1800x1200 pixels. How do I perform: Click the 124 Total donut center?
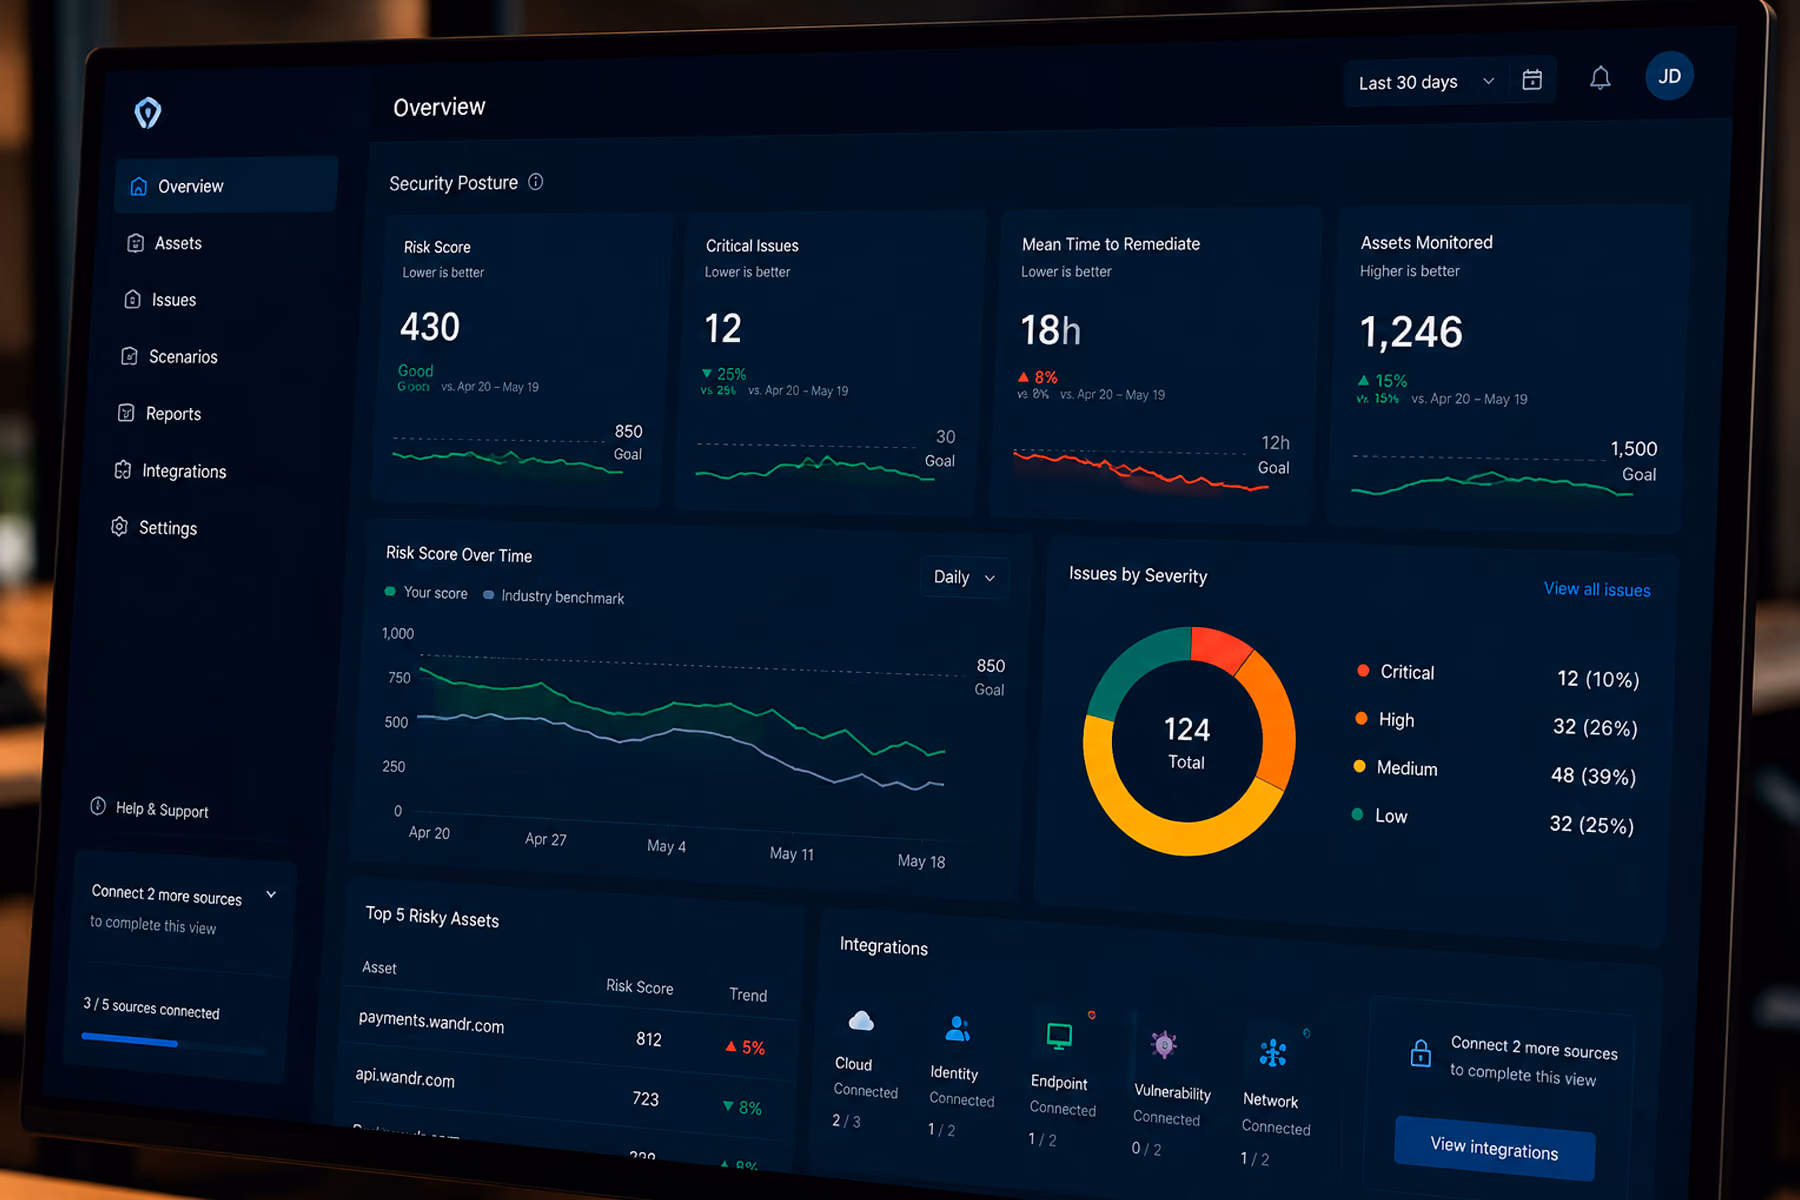click(1187, 742)
